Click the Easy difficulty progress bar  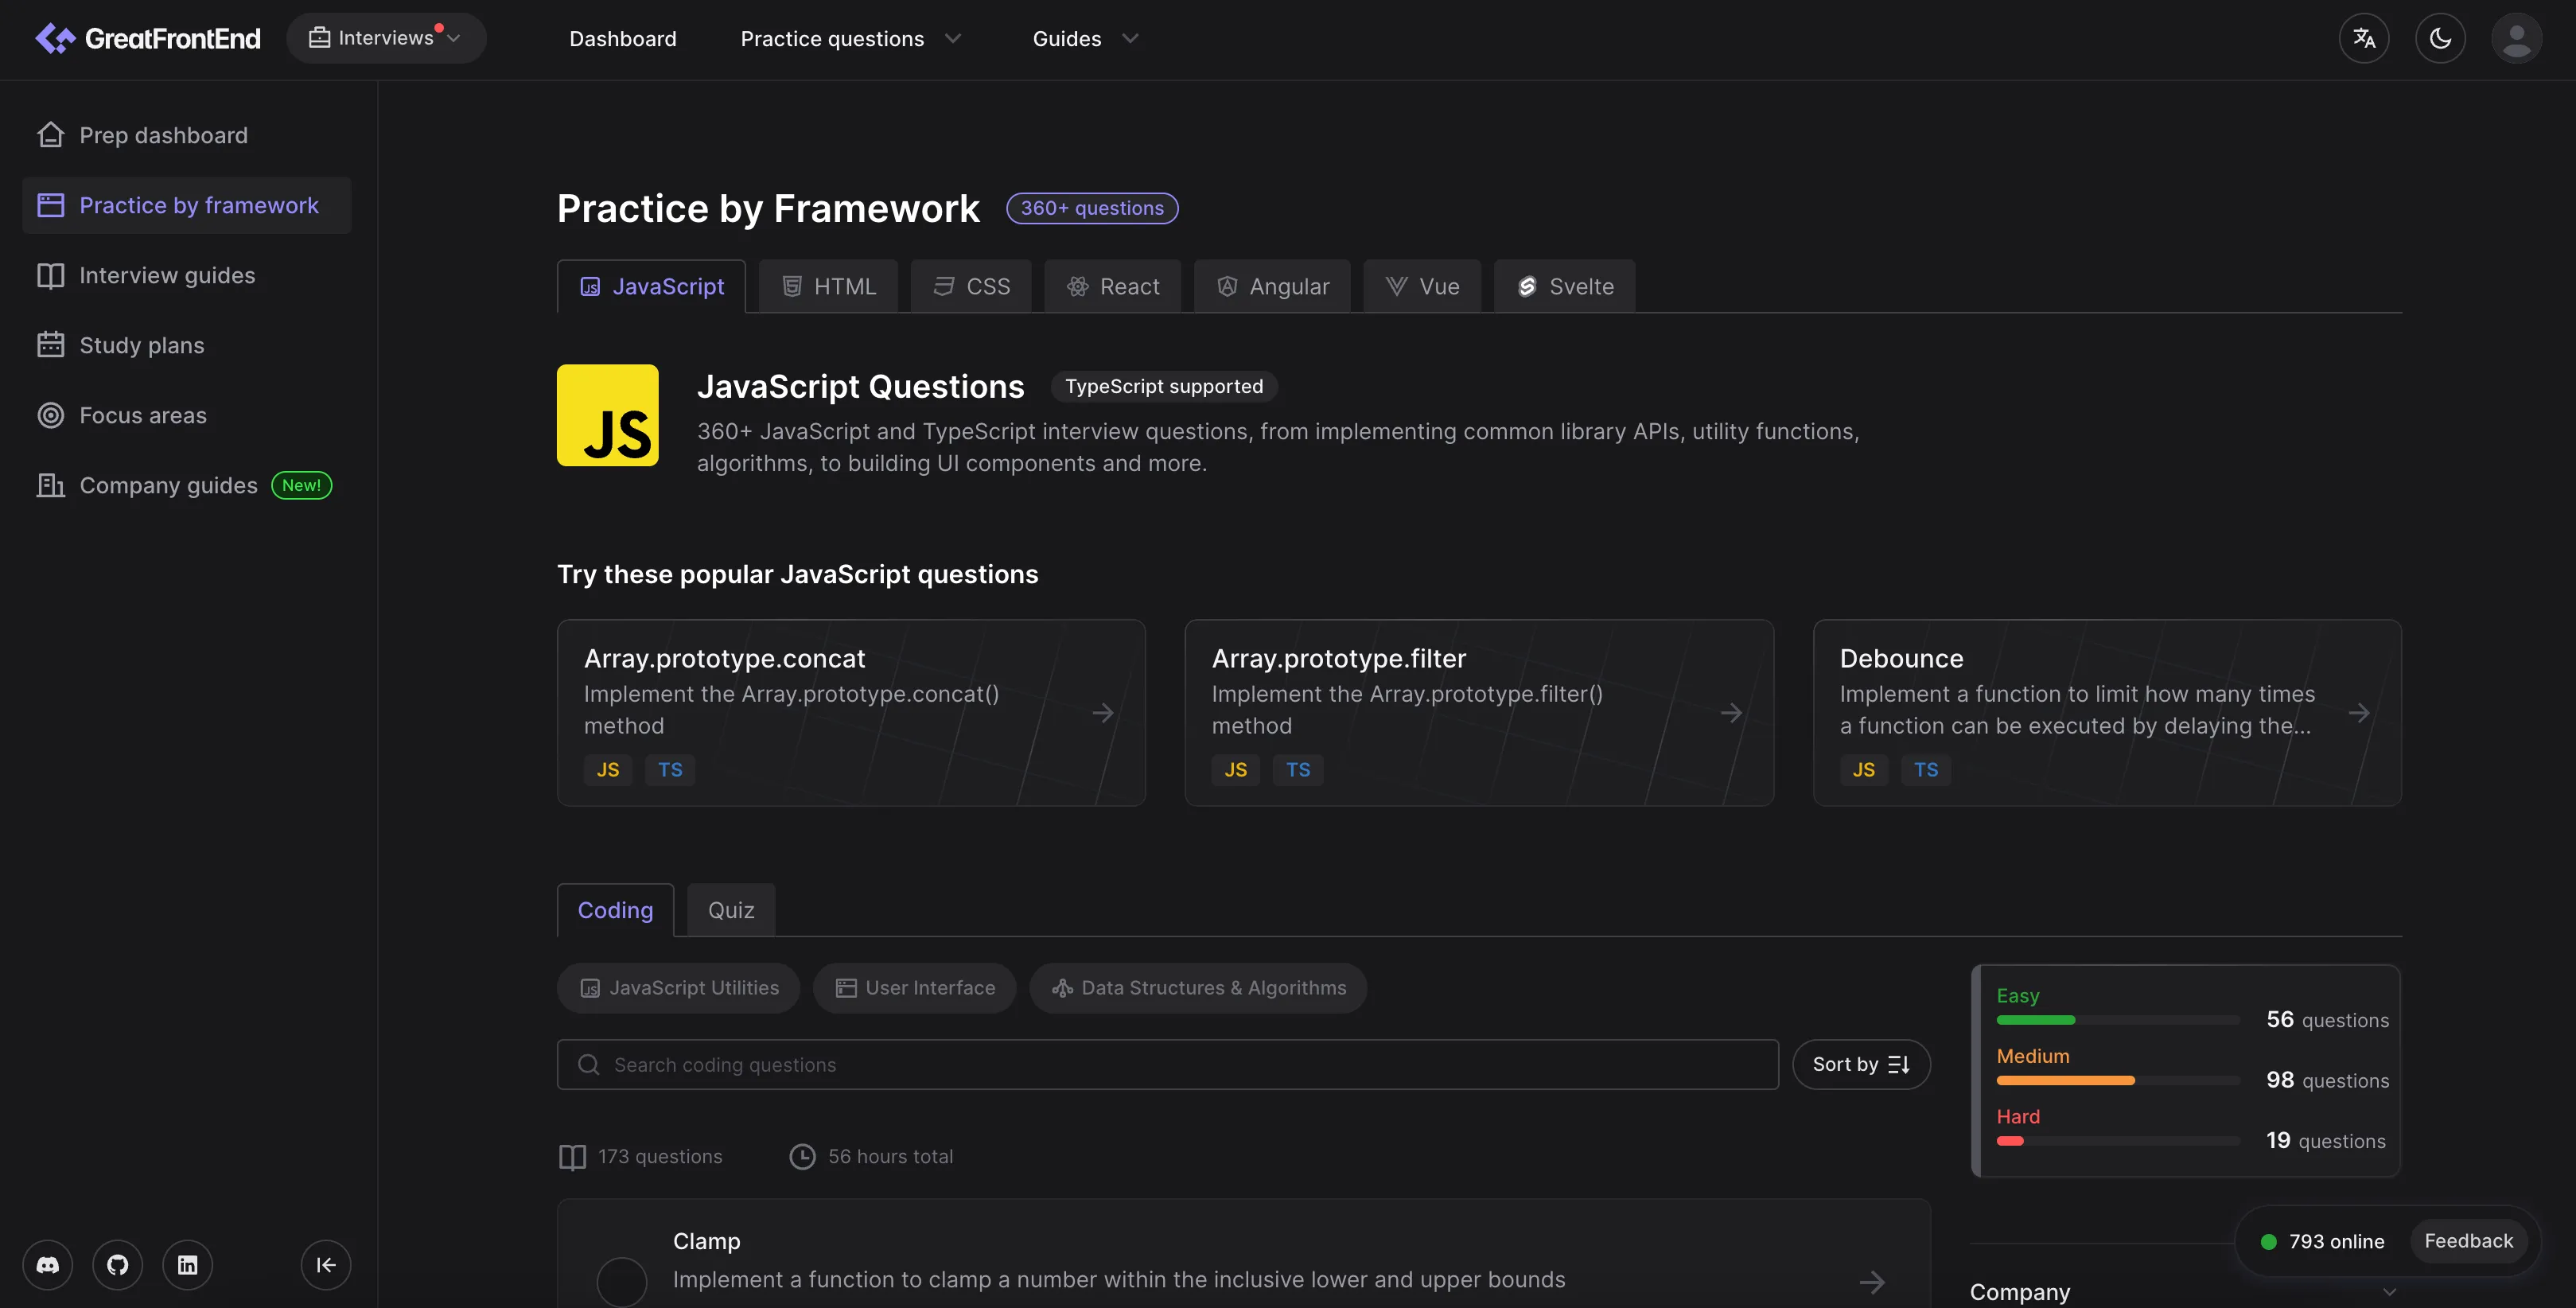[x=2118, y=1020]
